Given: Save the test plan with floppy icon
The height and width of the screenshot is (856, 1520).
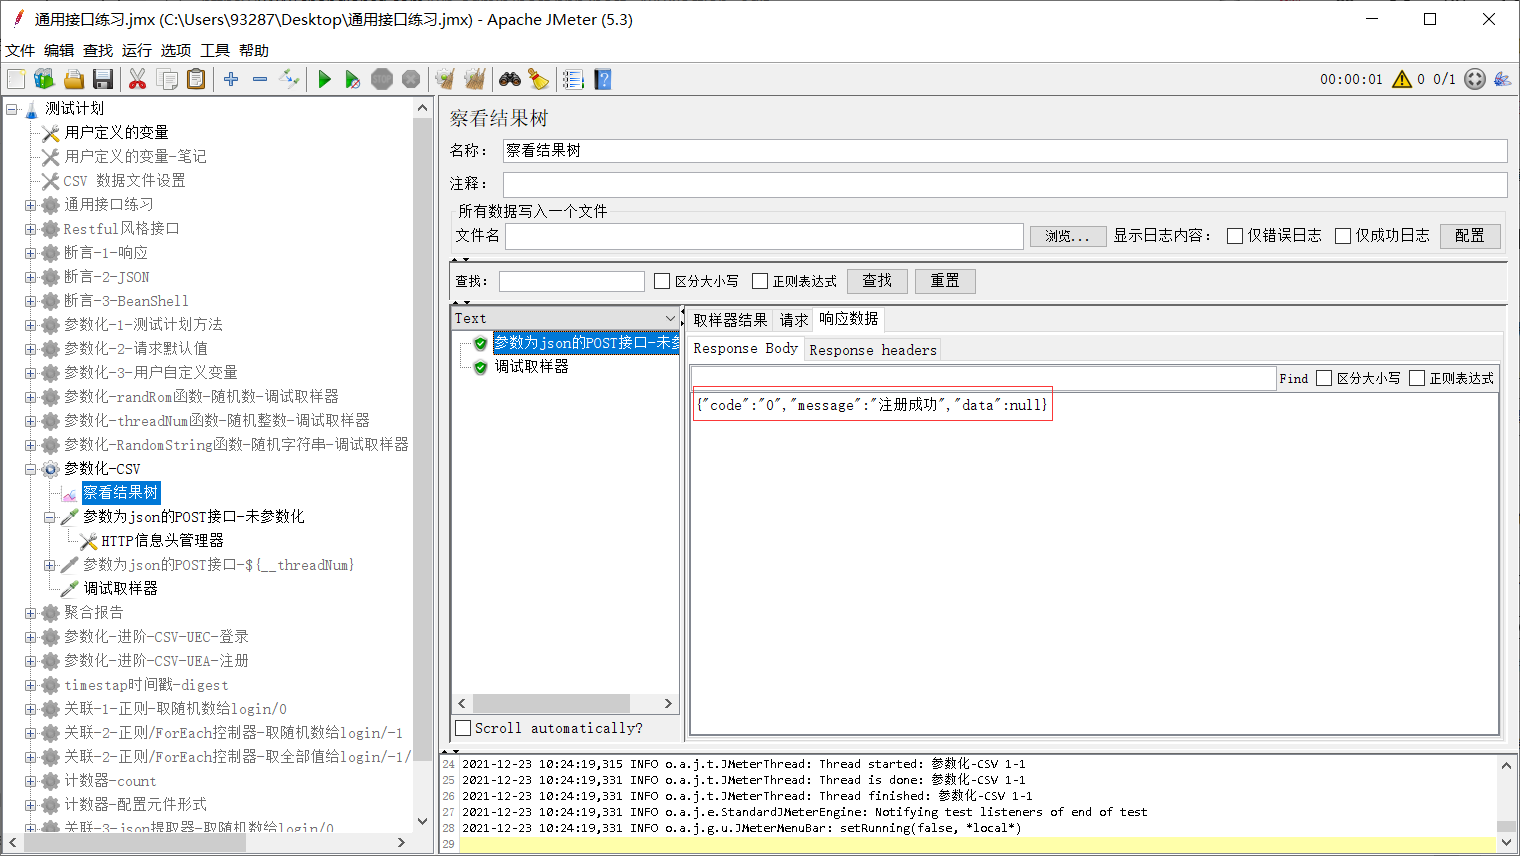Looking at the screenshot, I should 102,79.
